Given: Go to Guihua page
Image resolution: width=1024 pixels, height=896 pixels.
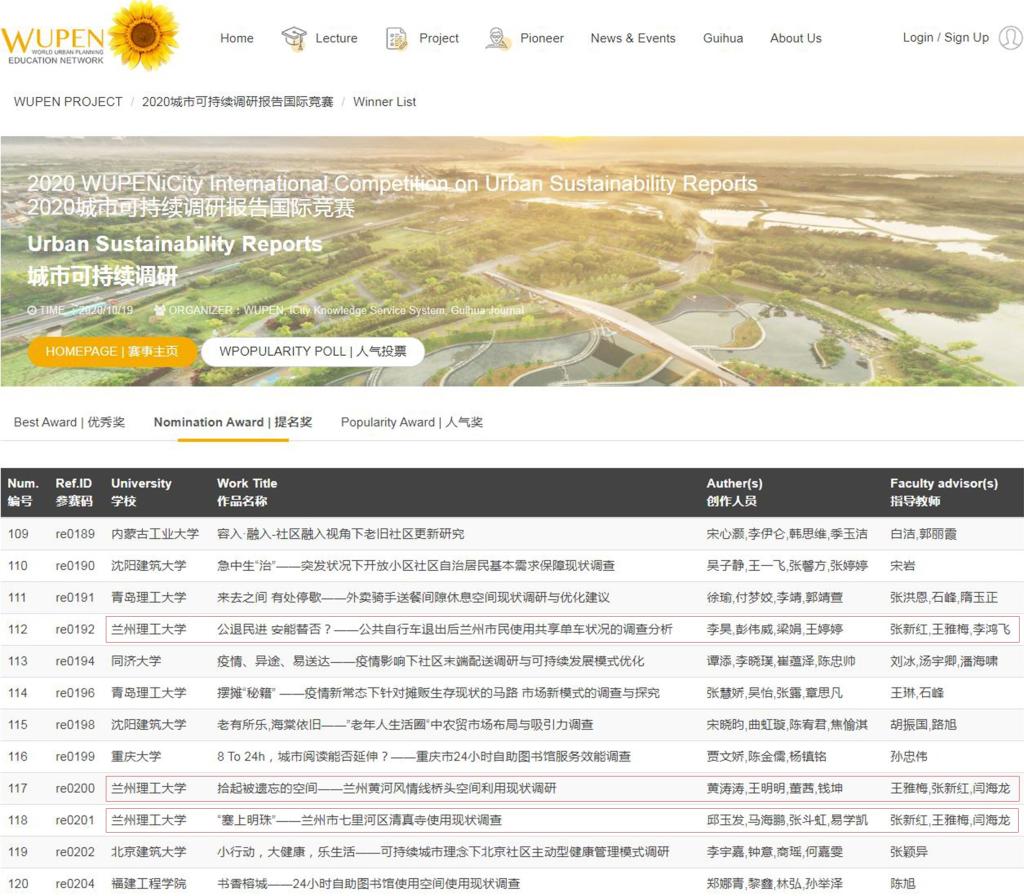Looking at the screenshot, I should [723, 38].
